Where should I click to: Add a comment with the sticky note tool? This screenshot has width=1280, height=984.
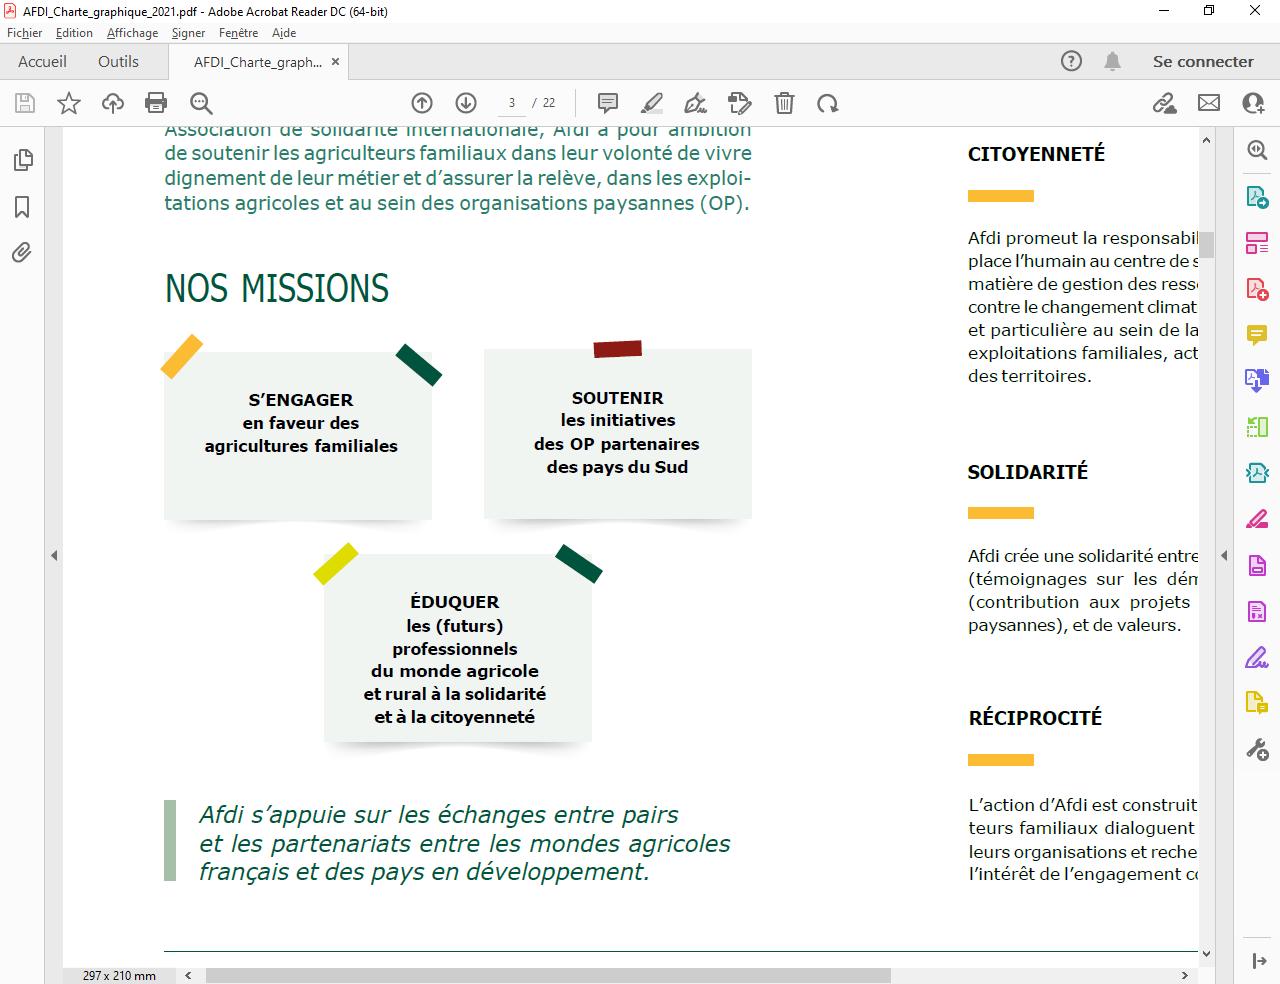click(x=607, y=103)
